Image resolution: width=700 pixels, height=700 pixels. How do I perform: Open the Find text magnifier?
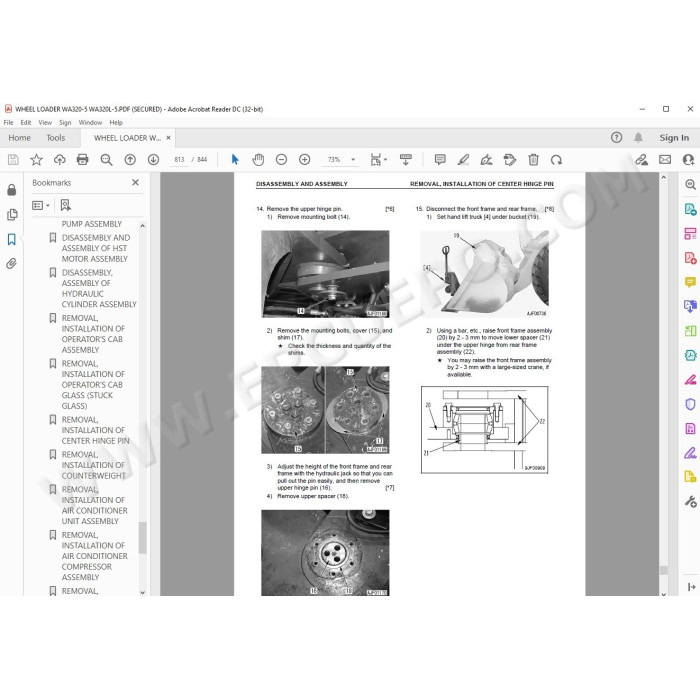coord(106,159)
